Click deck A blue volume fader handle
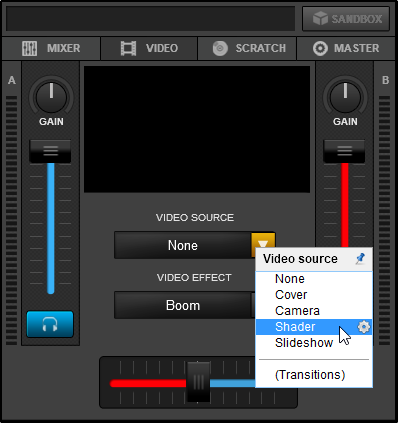 [x=50, y=151]
